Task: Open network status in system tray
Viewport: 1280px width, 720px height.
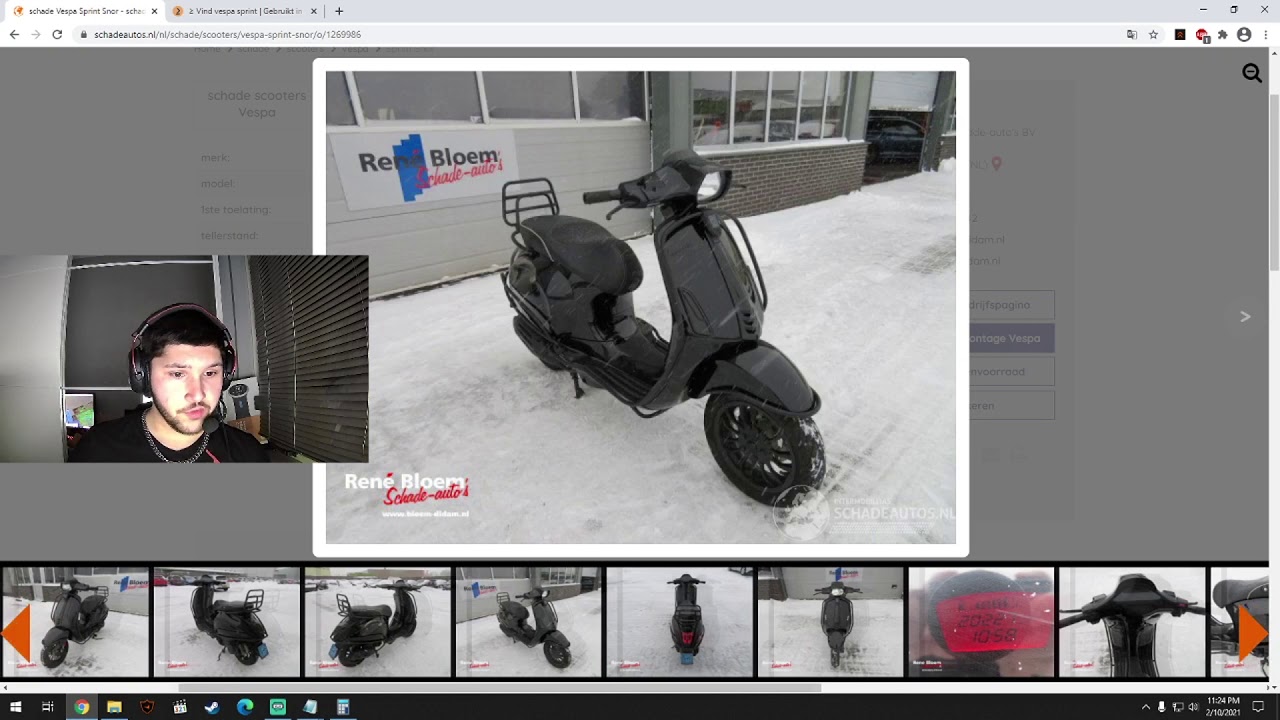Action: [x=1177, y=707]
